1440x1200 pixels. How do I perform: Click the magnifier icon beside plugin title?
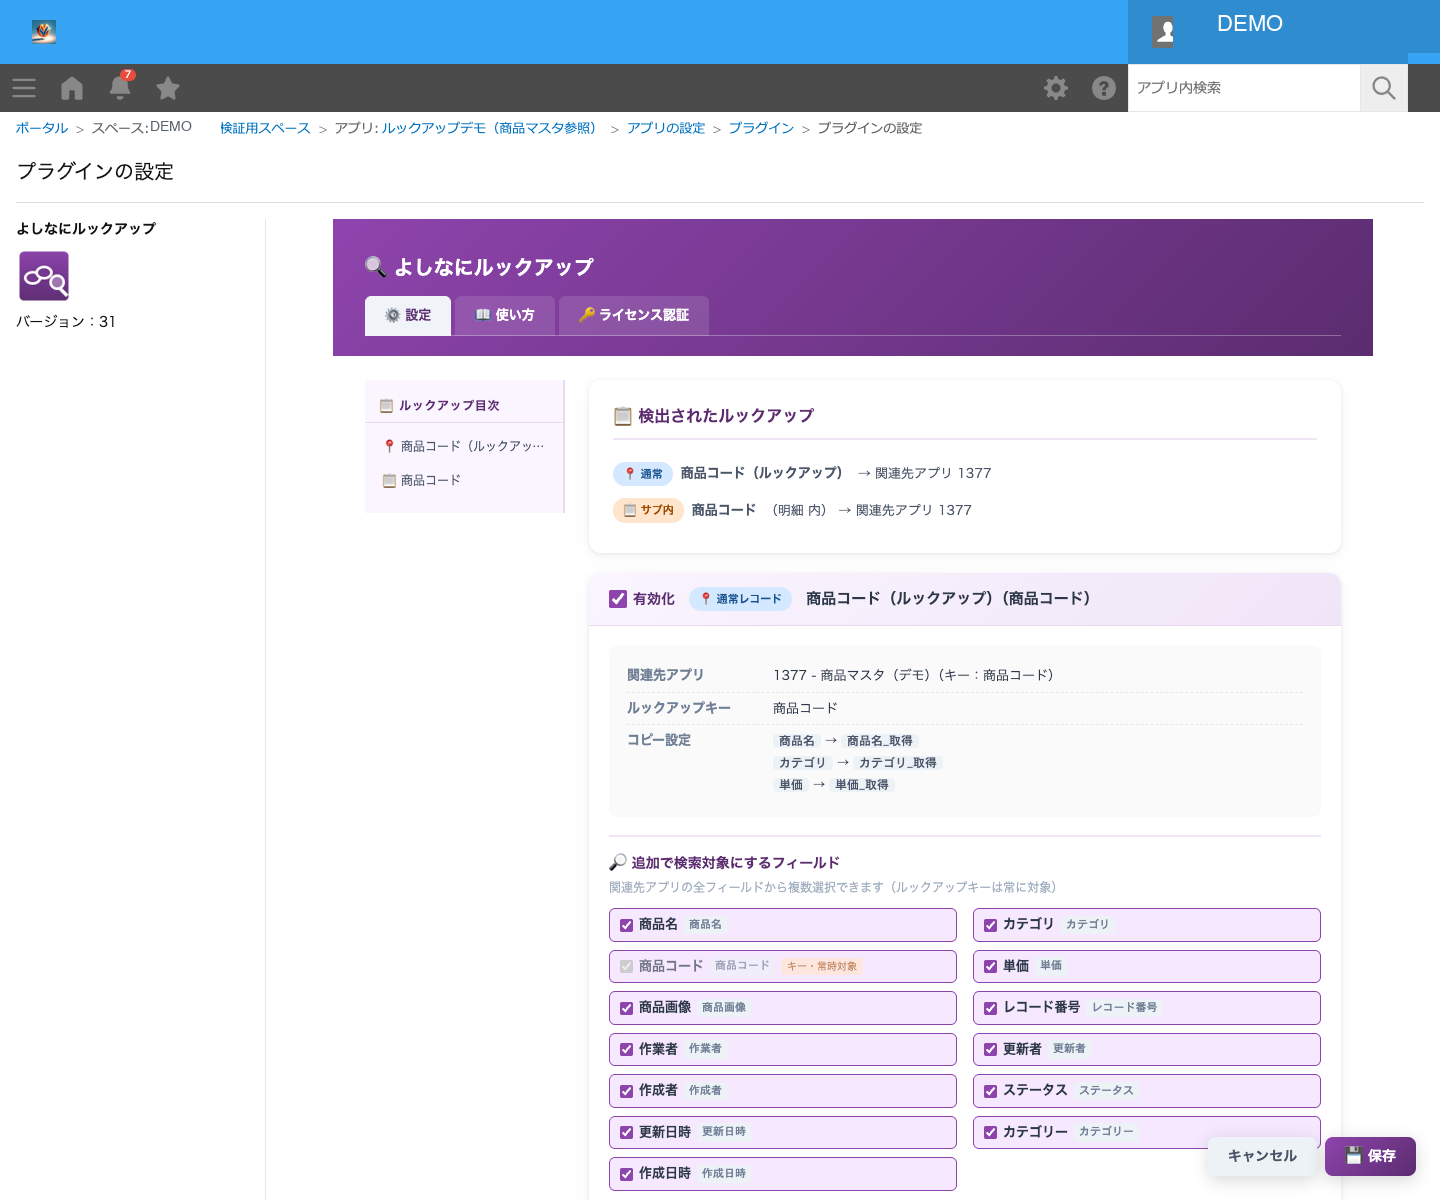pyautogui.click(x=375, y=266)
